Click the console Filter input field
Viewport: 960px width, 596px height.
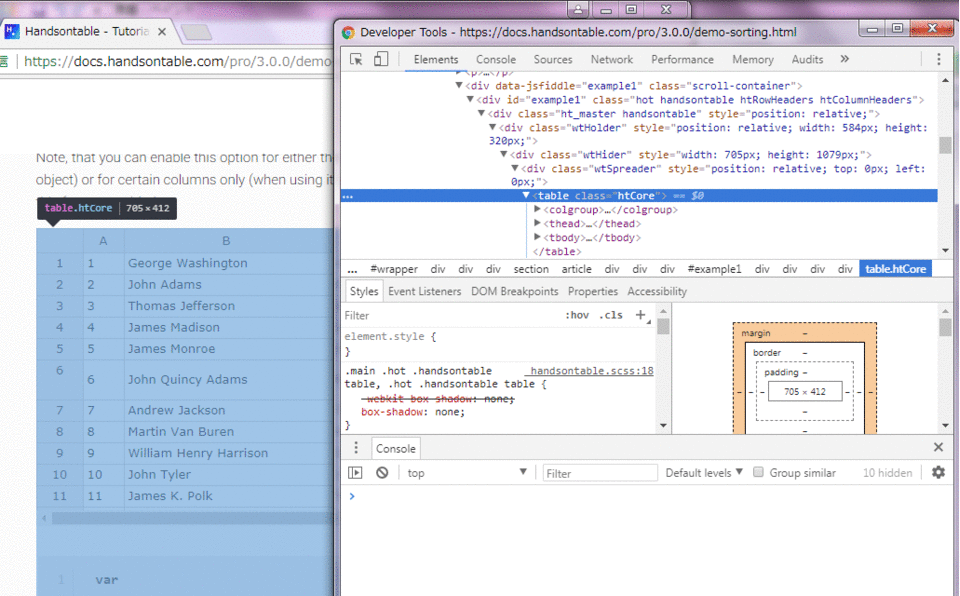(600, 473)
